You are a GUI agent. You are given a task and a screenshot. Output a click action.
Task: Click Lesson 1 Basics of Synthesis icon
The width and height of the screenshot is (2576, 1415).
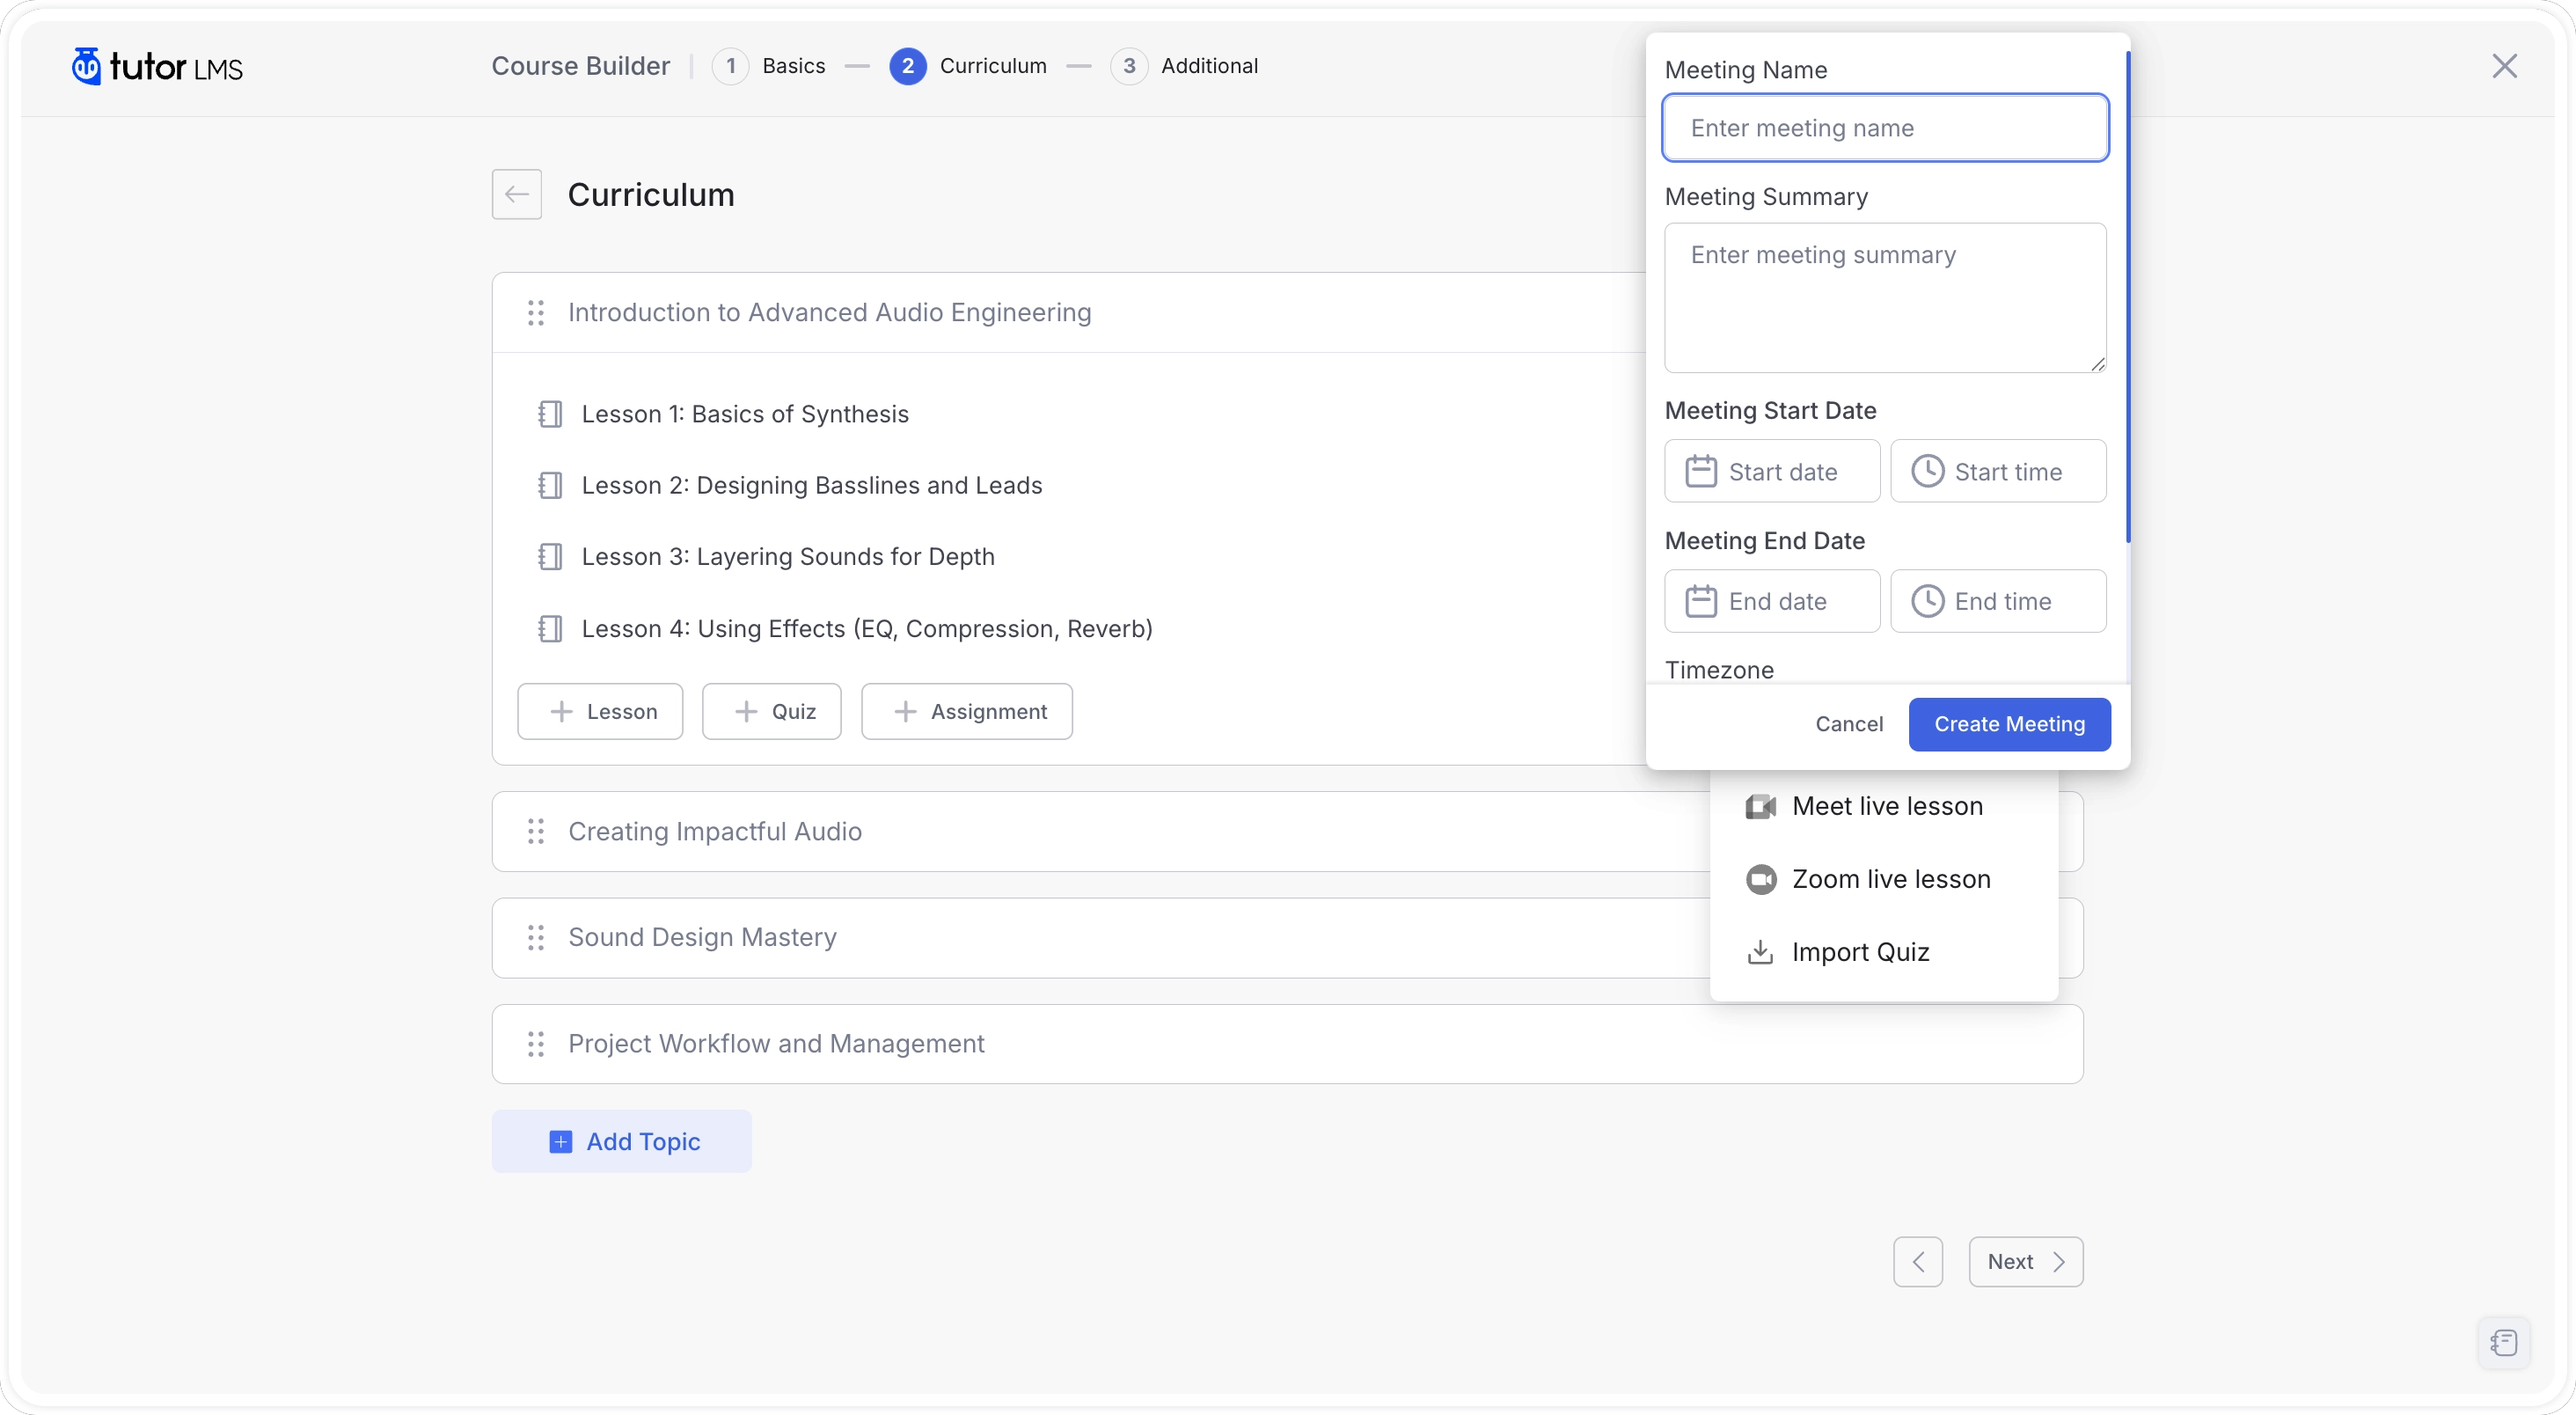coord(550,414)
